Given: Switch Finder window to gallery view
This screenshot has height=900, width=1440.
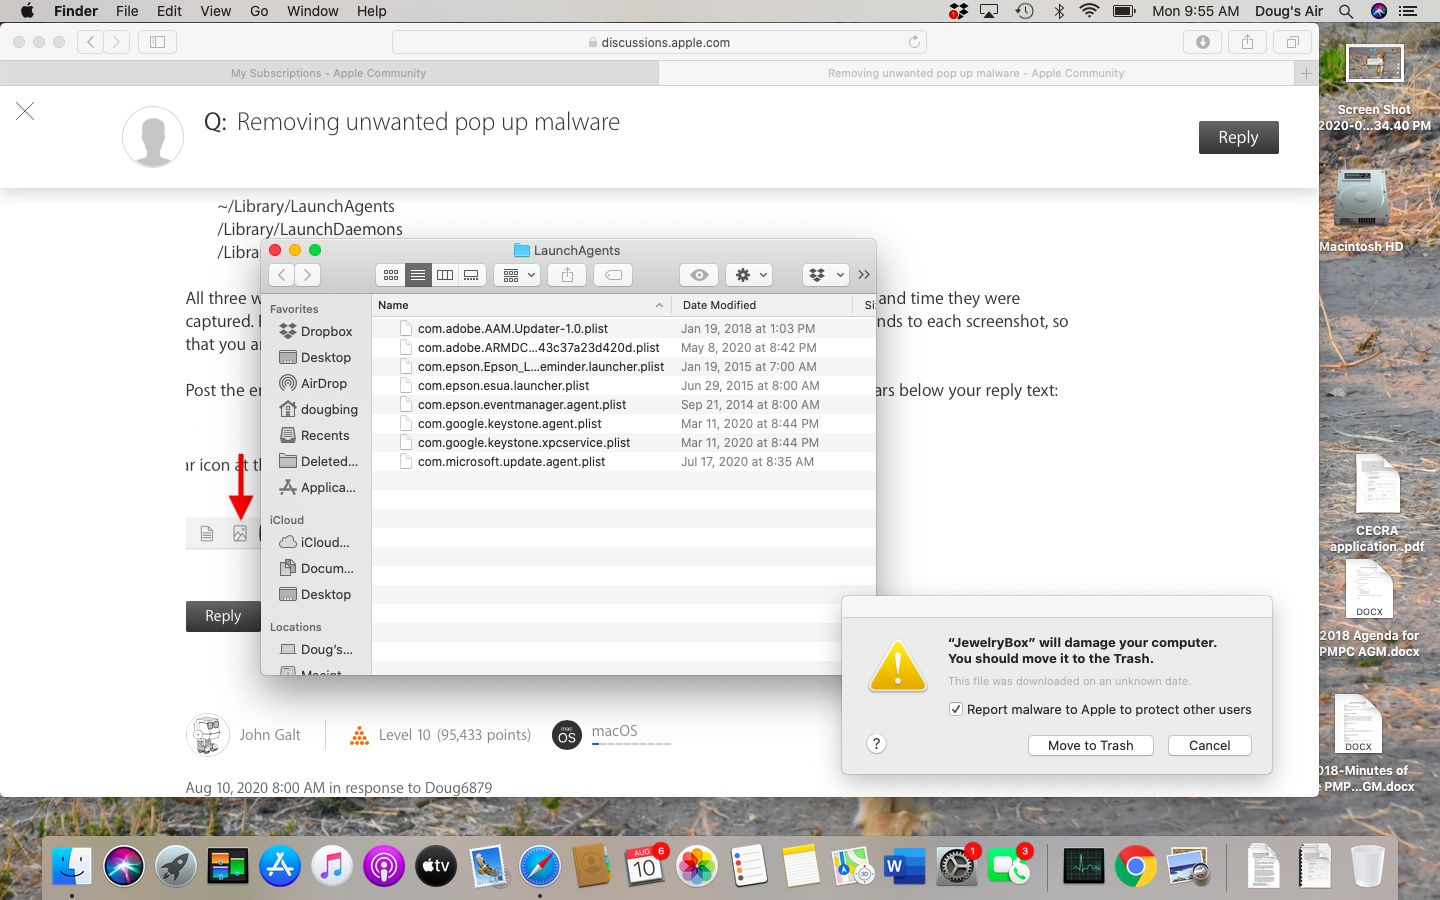Looking at the screenshot, I should coord(471,275).
